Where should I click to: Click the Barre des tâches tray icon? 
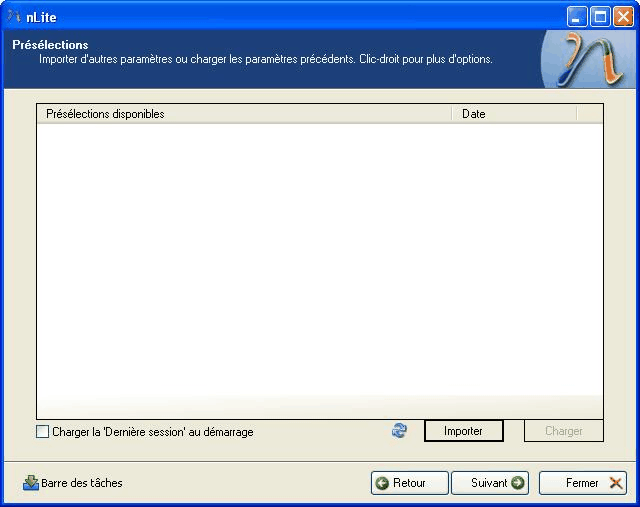coord(31,483)
